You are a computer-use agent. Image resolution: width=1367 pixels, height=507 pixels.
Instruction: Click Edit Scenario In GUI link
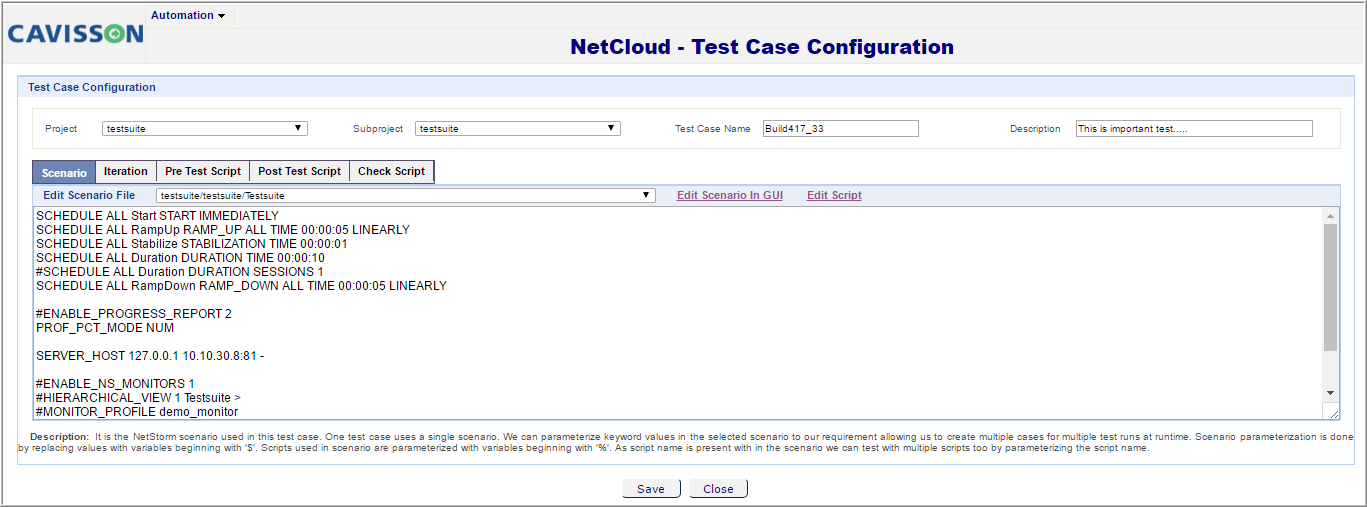pos(730,196)
